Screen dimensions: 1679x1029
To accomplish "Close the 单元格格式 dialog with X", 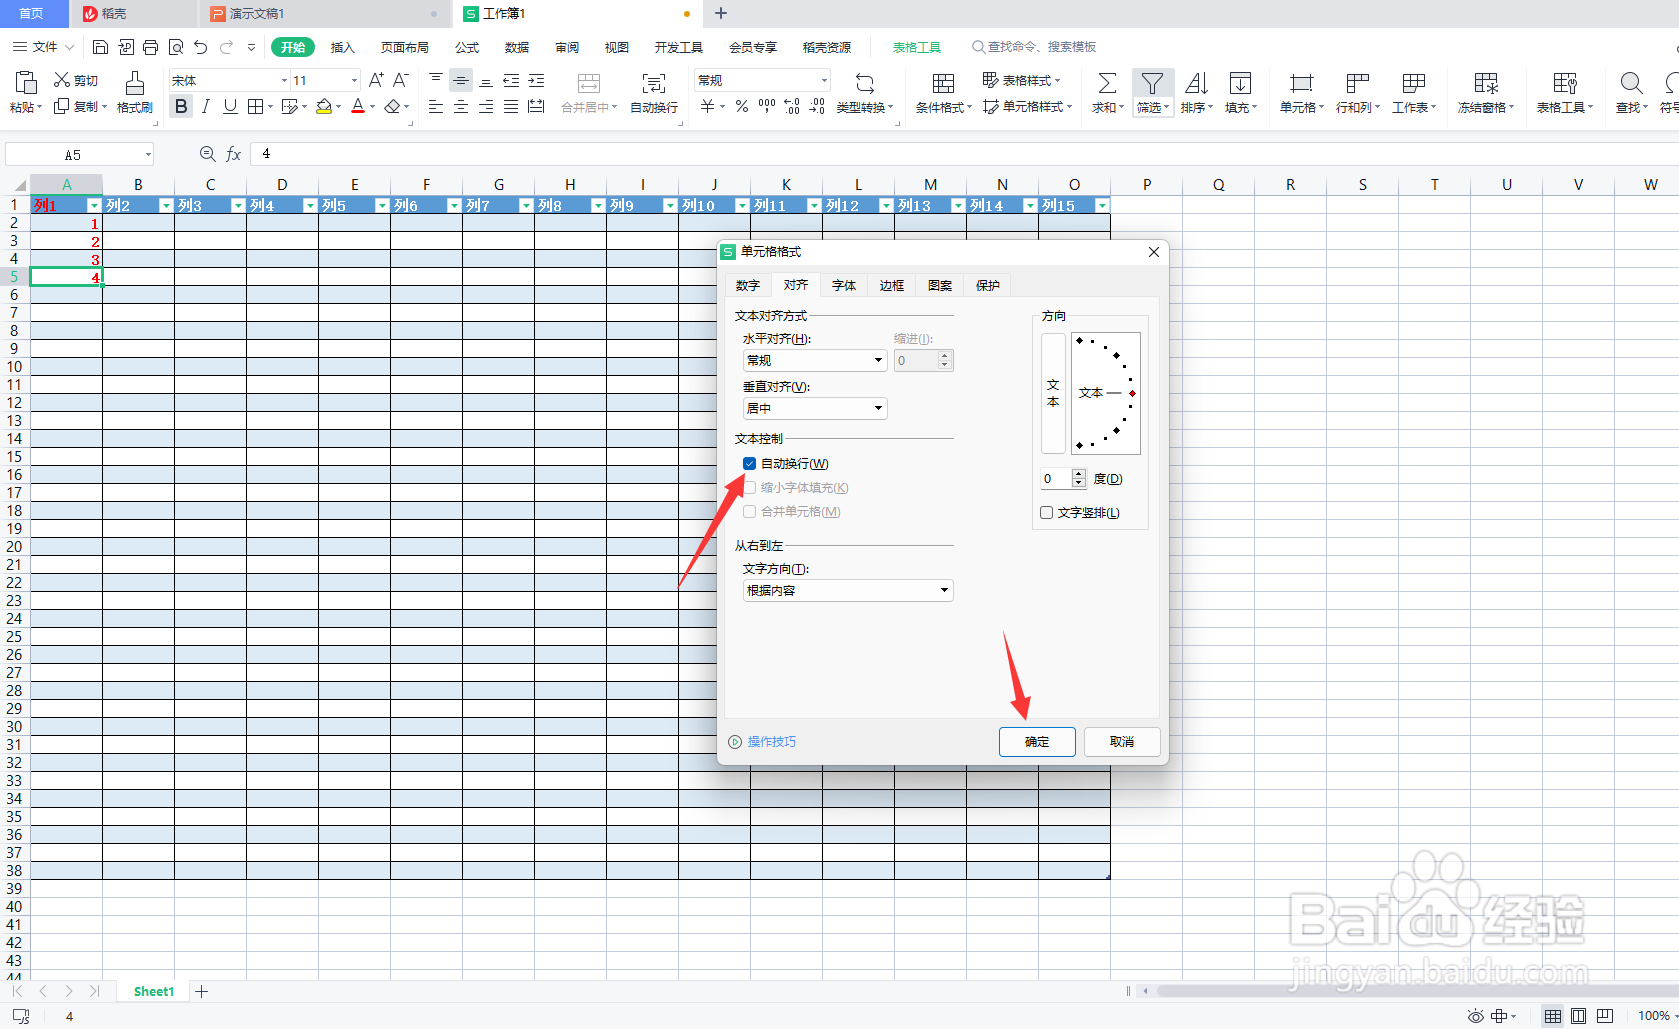I will coord(1154,252).
